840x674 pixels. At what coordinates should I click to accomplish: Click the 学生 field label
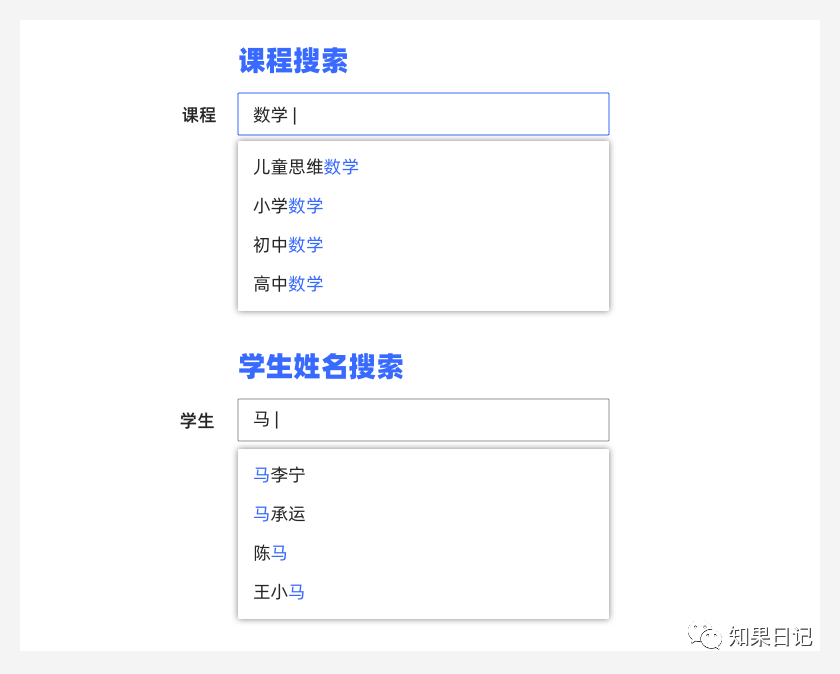(x=197, y=421)
